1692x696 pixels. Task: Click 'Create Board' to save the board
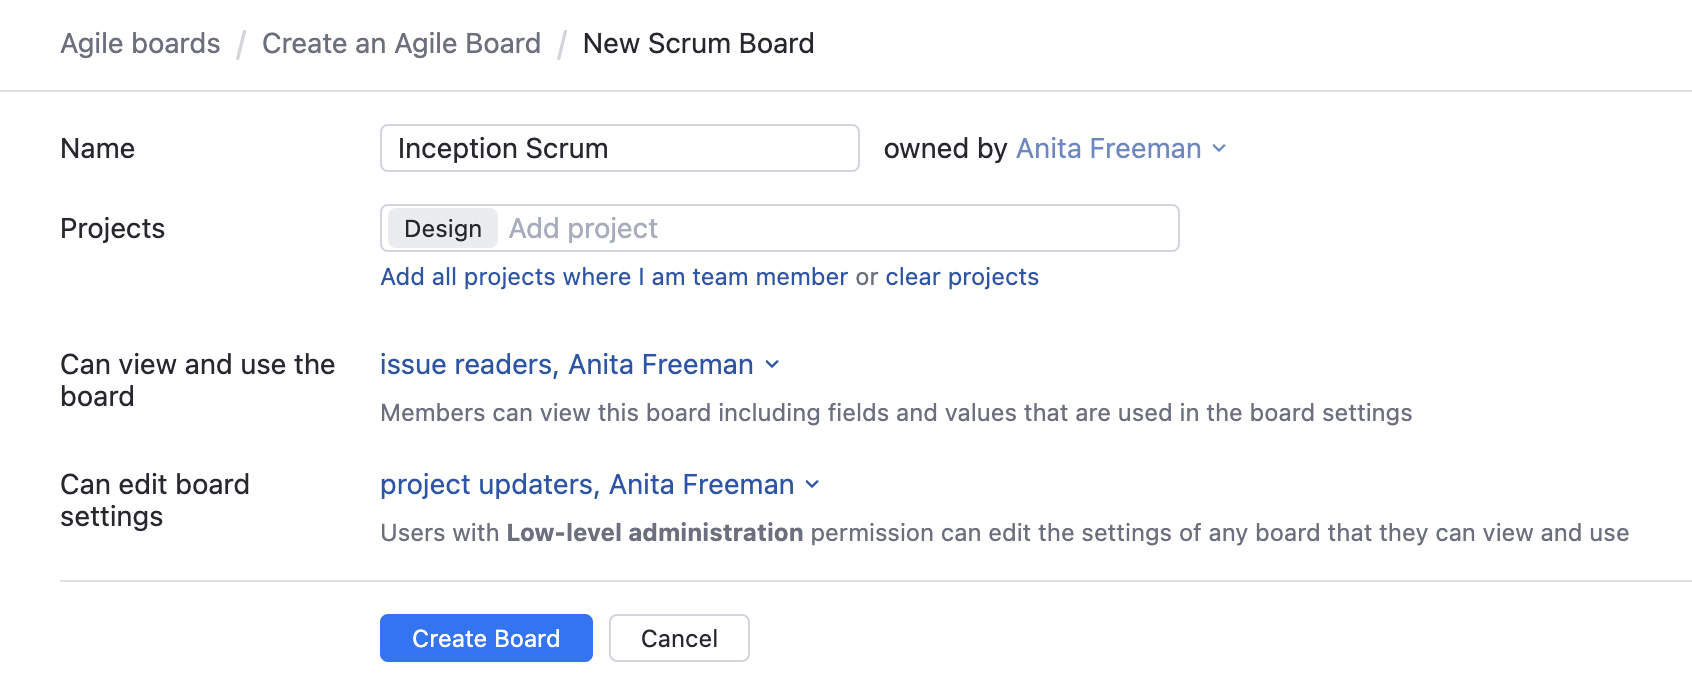click(486, 637)
